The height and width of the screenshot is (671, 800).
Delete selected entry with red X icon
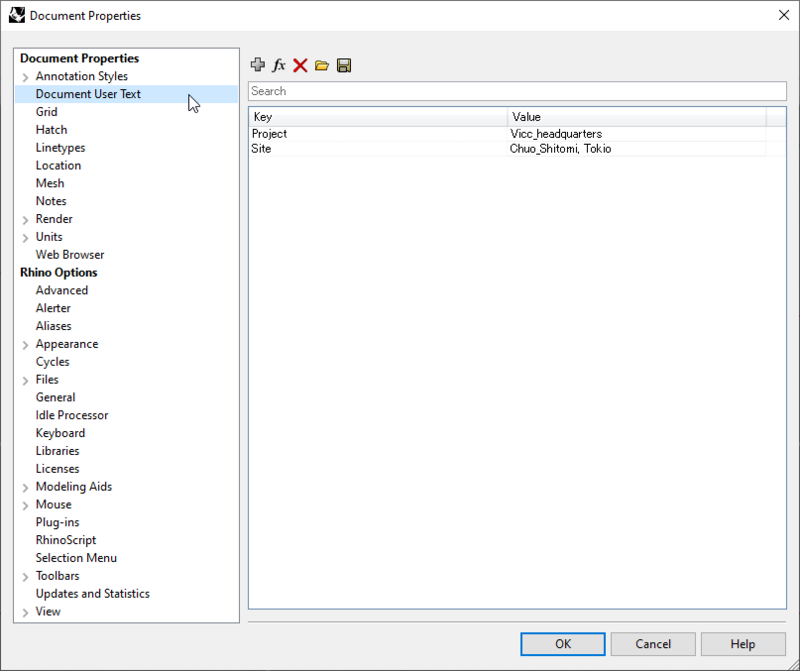click(300, 65)
